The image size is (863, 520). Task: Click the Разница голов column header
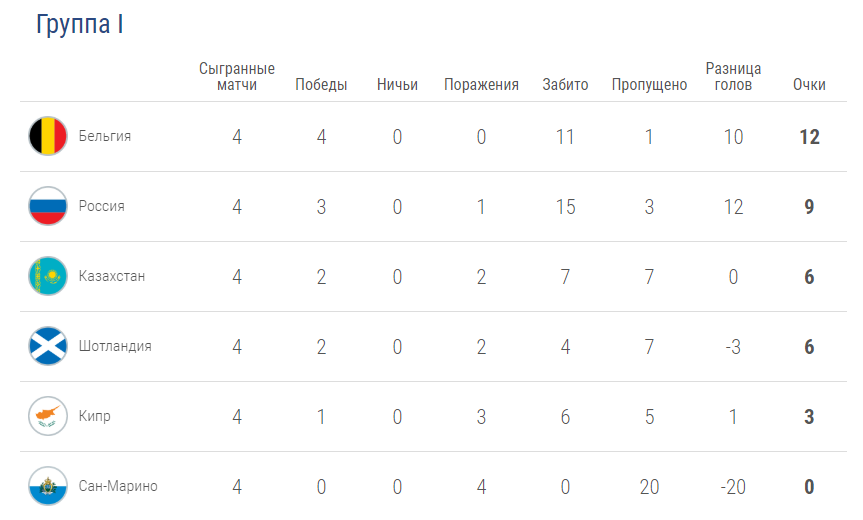(x=733, y=76)
